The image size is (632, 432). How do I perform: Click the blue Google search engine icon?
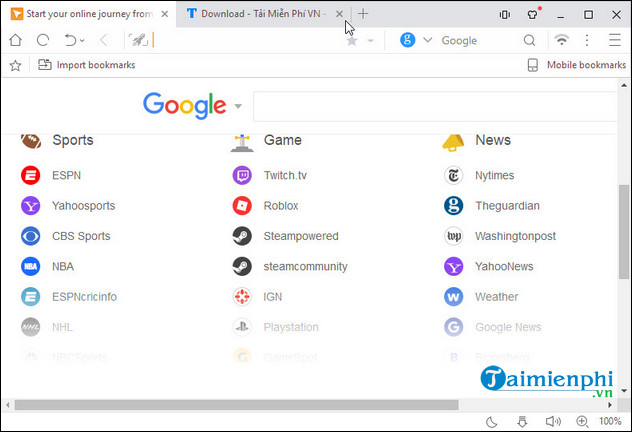tap(407, 40)
